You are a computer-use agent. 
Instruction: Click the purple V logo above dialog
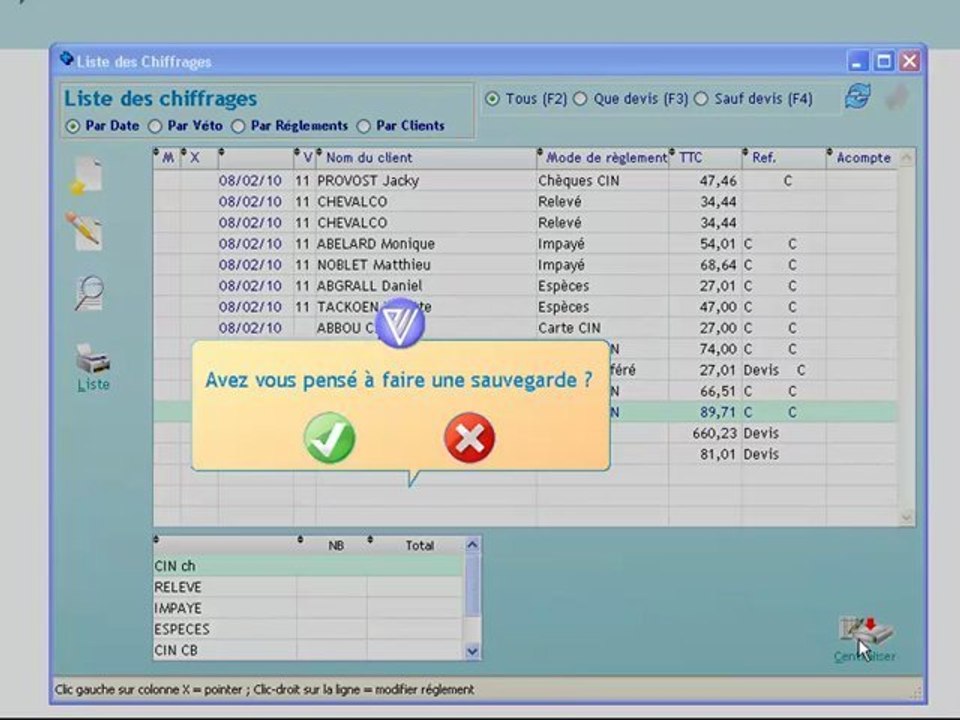pyautogui.click(x=400, y=323)
